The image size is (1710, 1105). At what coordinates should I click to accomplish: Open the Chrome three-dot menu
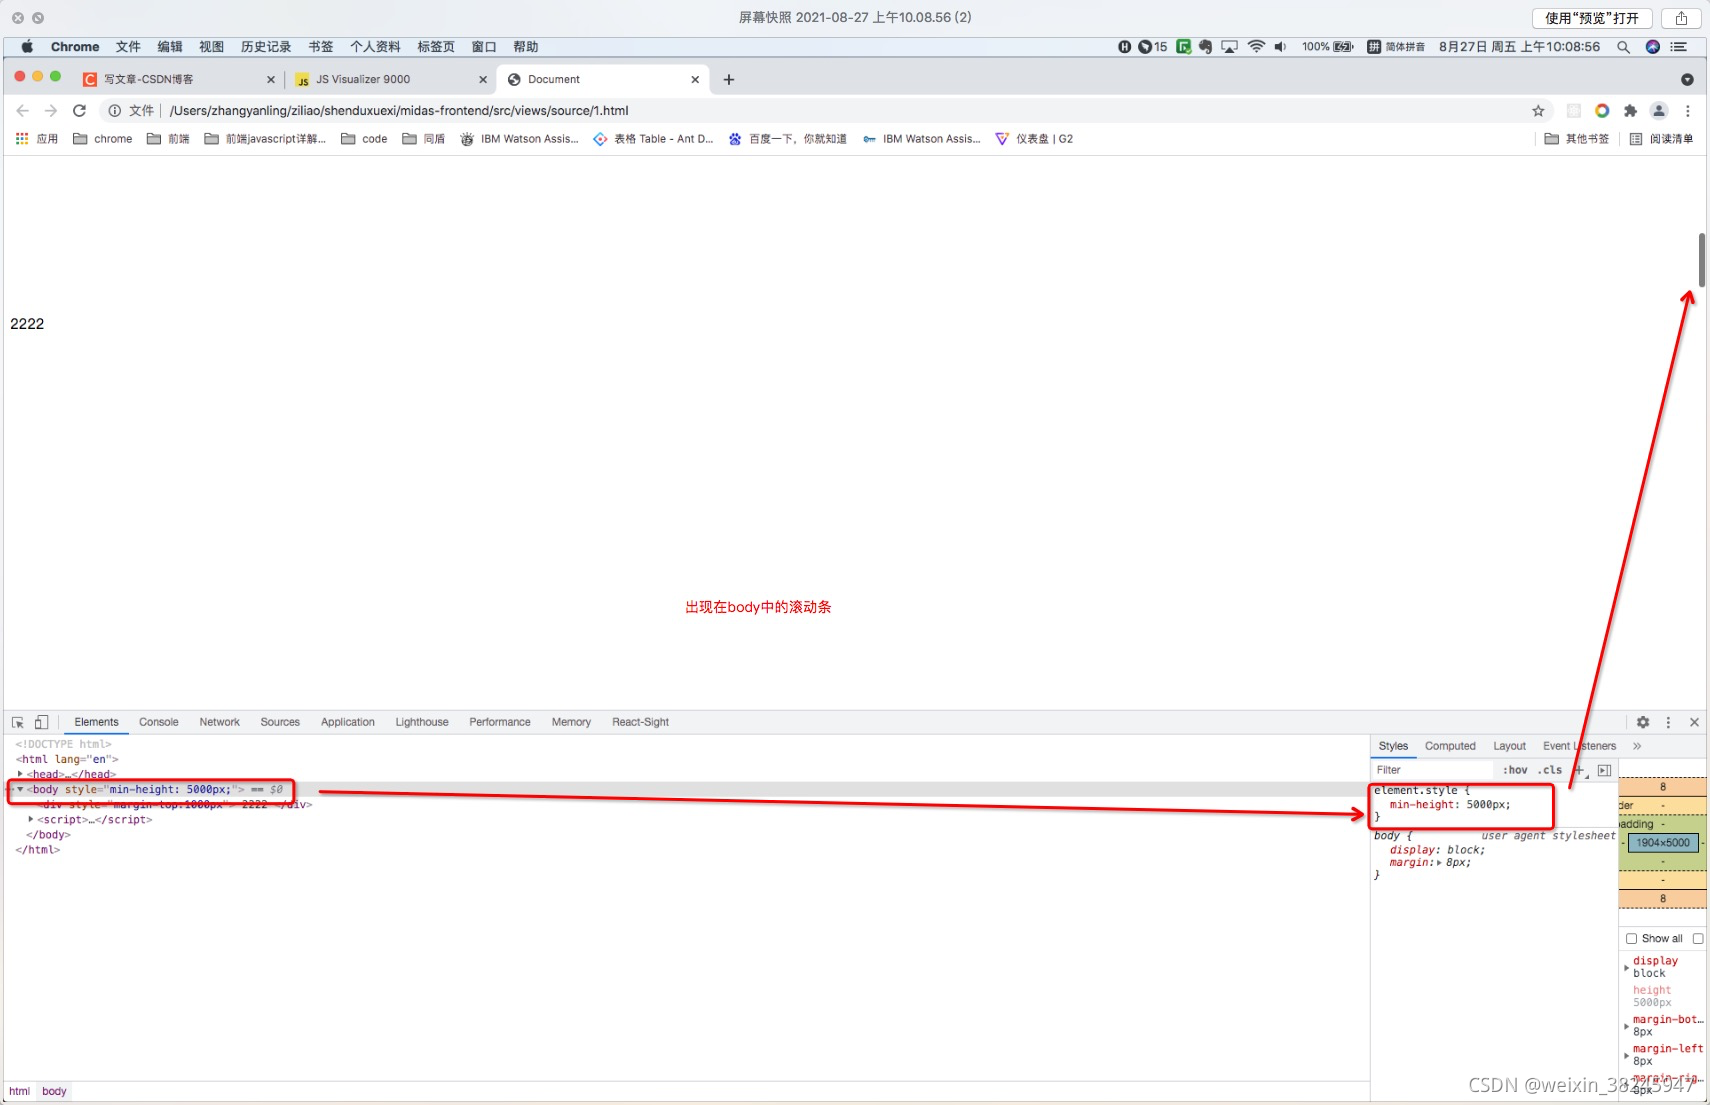click(1688, 111)
